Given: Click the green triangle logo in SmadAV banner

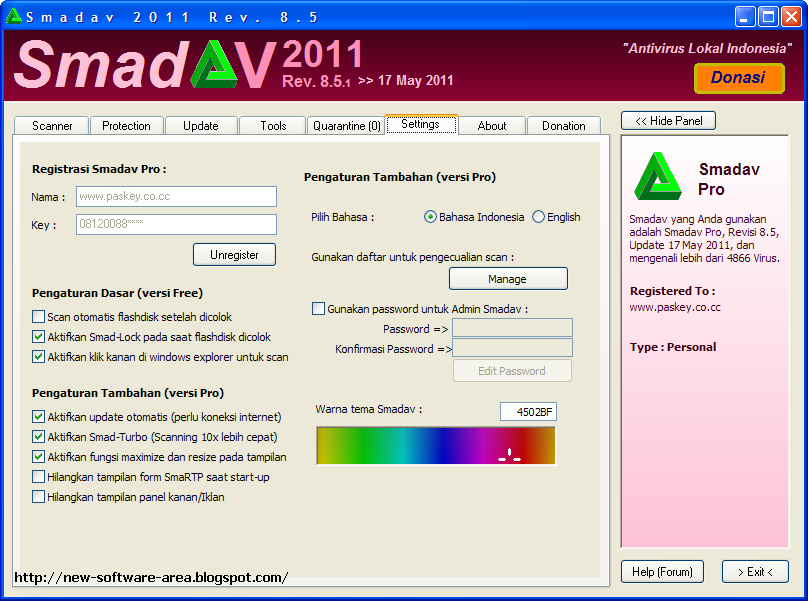Looking at the screenshot, I should click(x=214, y=64).
